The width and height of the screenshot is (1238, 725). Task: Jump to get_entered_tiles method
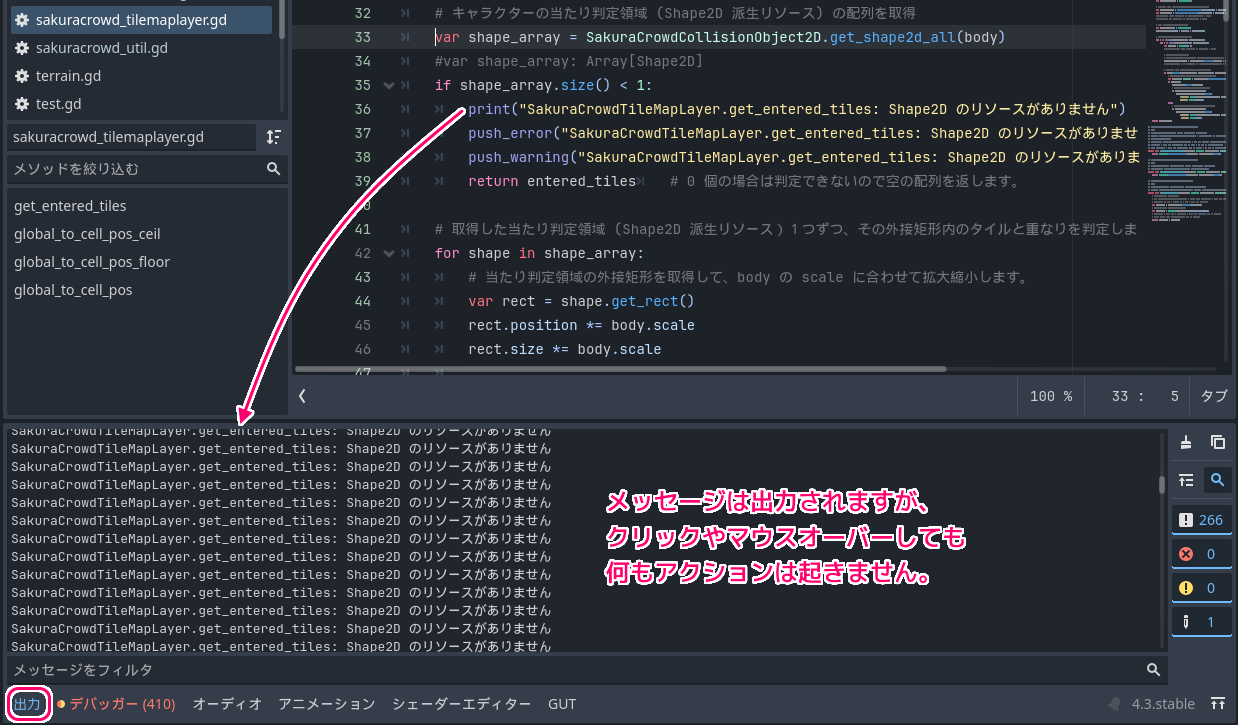[x=70, y=206]
